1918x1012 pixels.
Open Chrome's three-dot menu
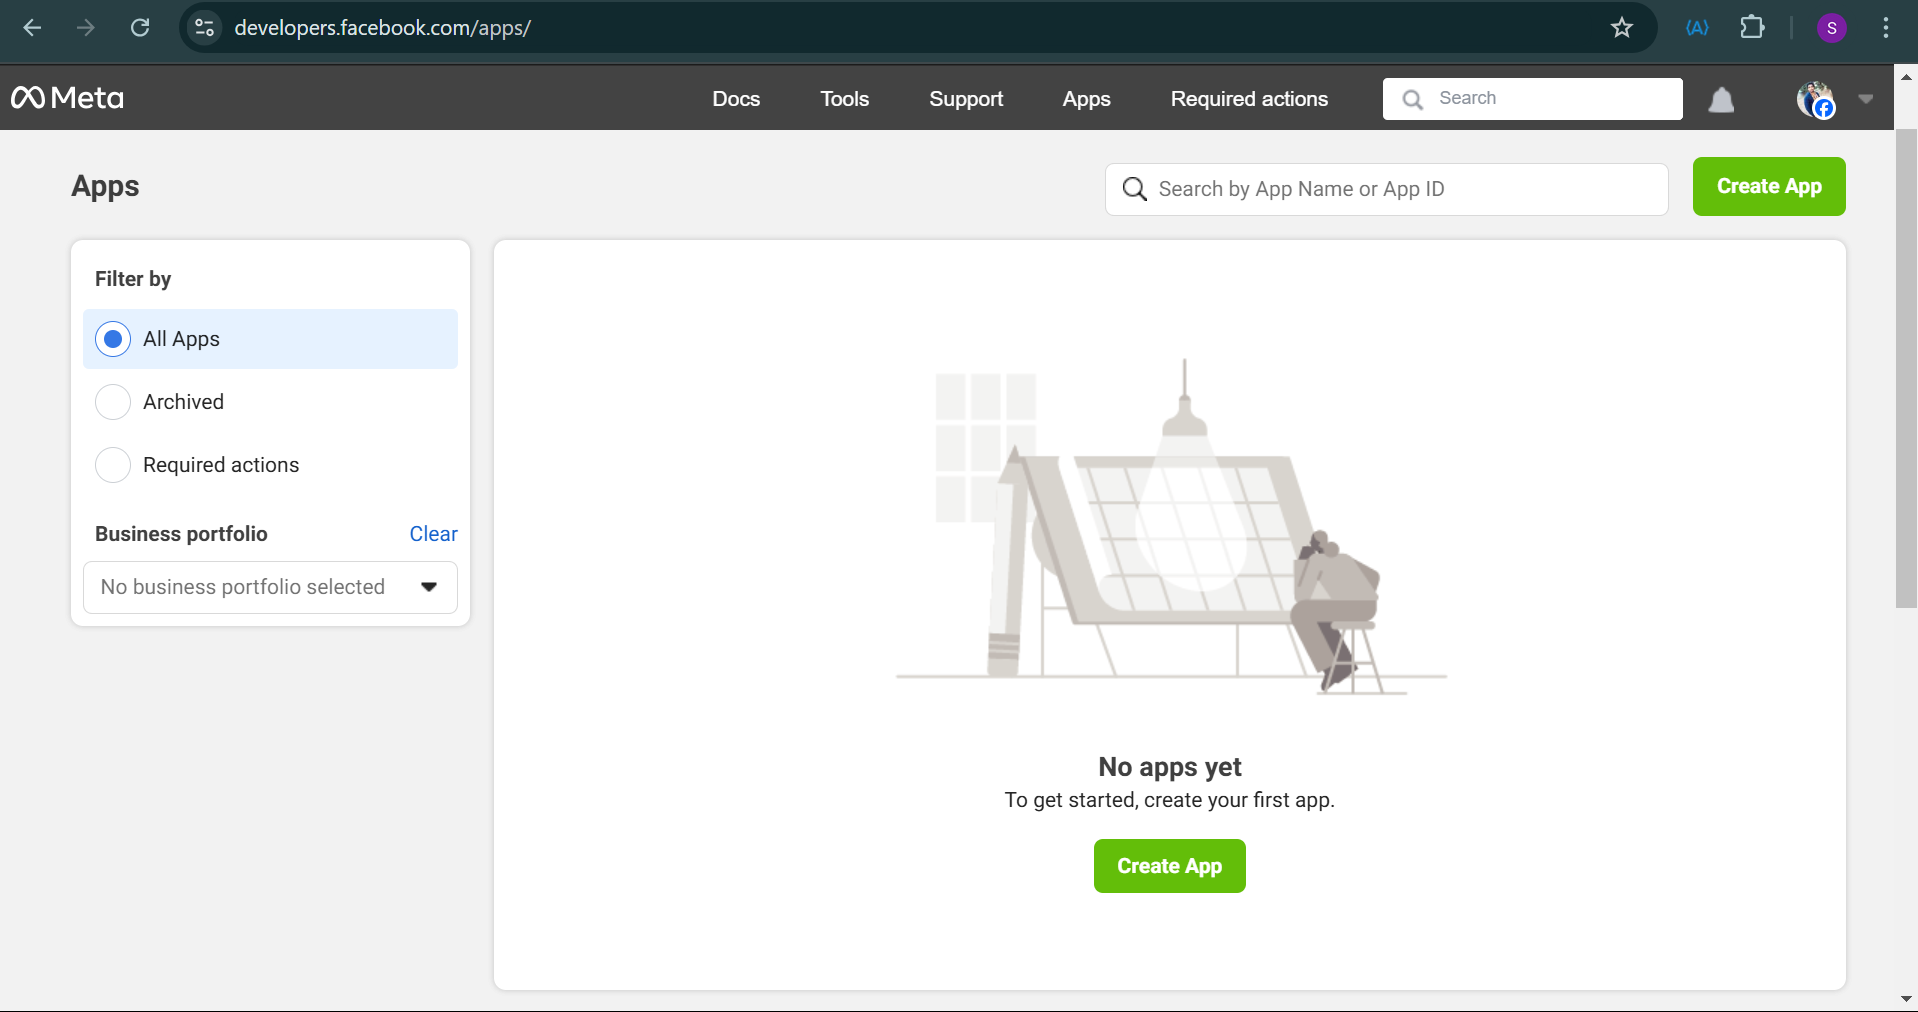tap(1886, 27)
